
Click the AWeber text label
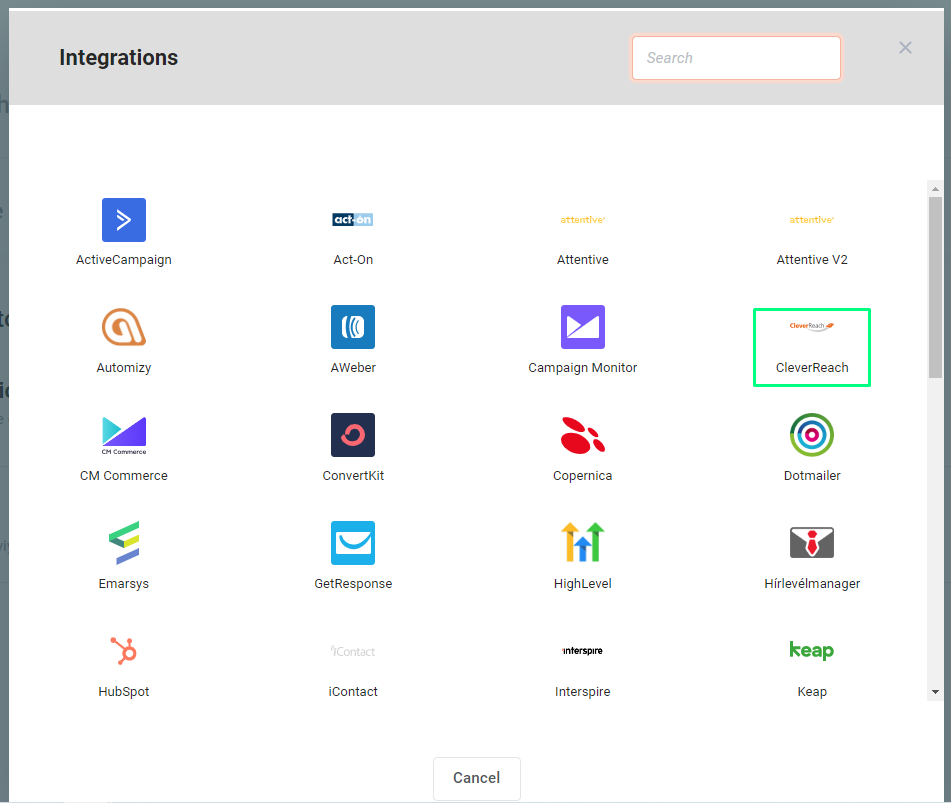[353, 368]
